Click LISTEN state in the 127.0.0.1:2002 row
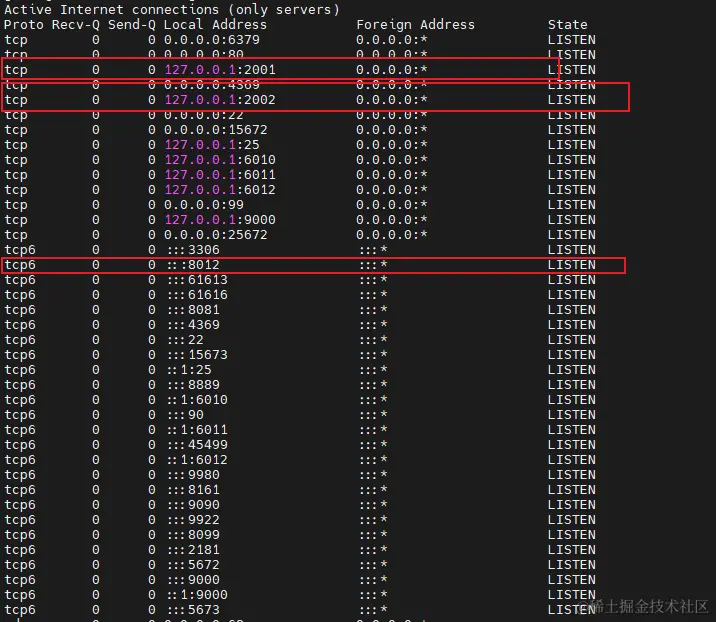 (x=572, y=100)
